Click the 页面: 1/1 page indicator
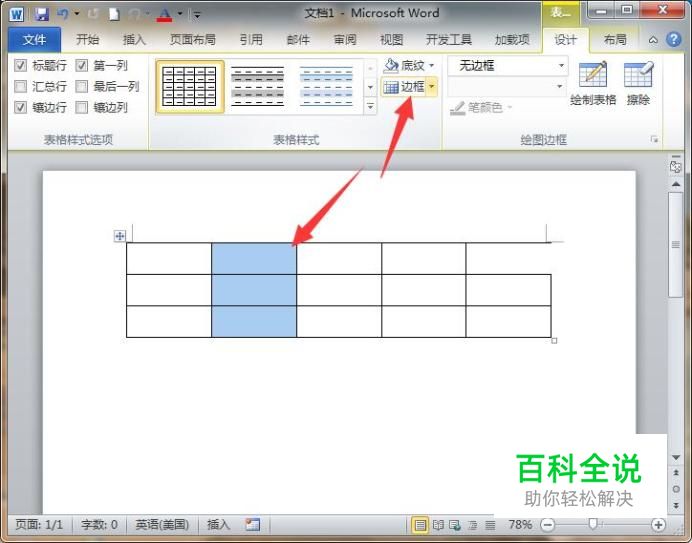This screenshot has height=543, width=692. coord(39,524)
